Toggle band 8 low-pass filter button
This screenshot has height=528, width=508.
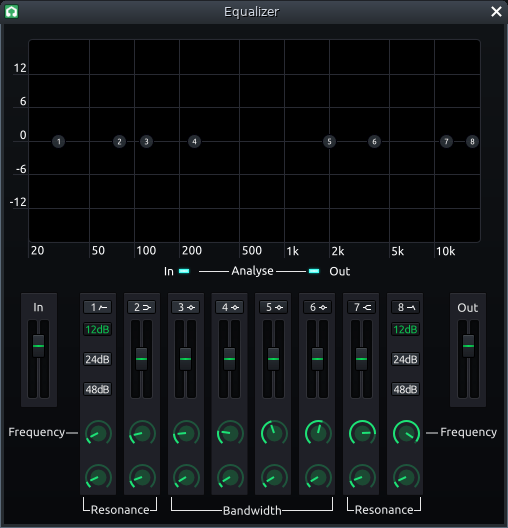coord(405,307)
